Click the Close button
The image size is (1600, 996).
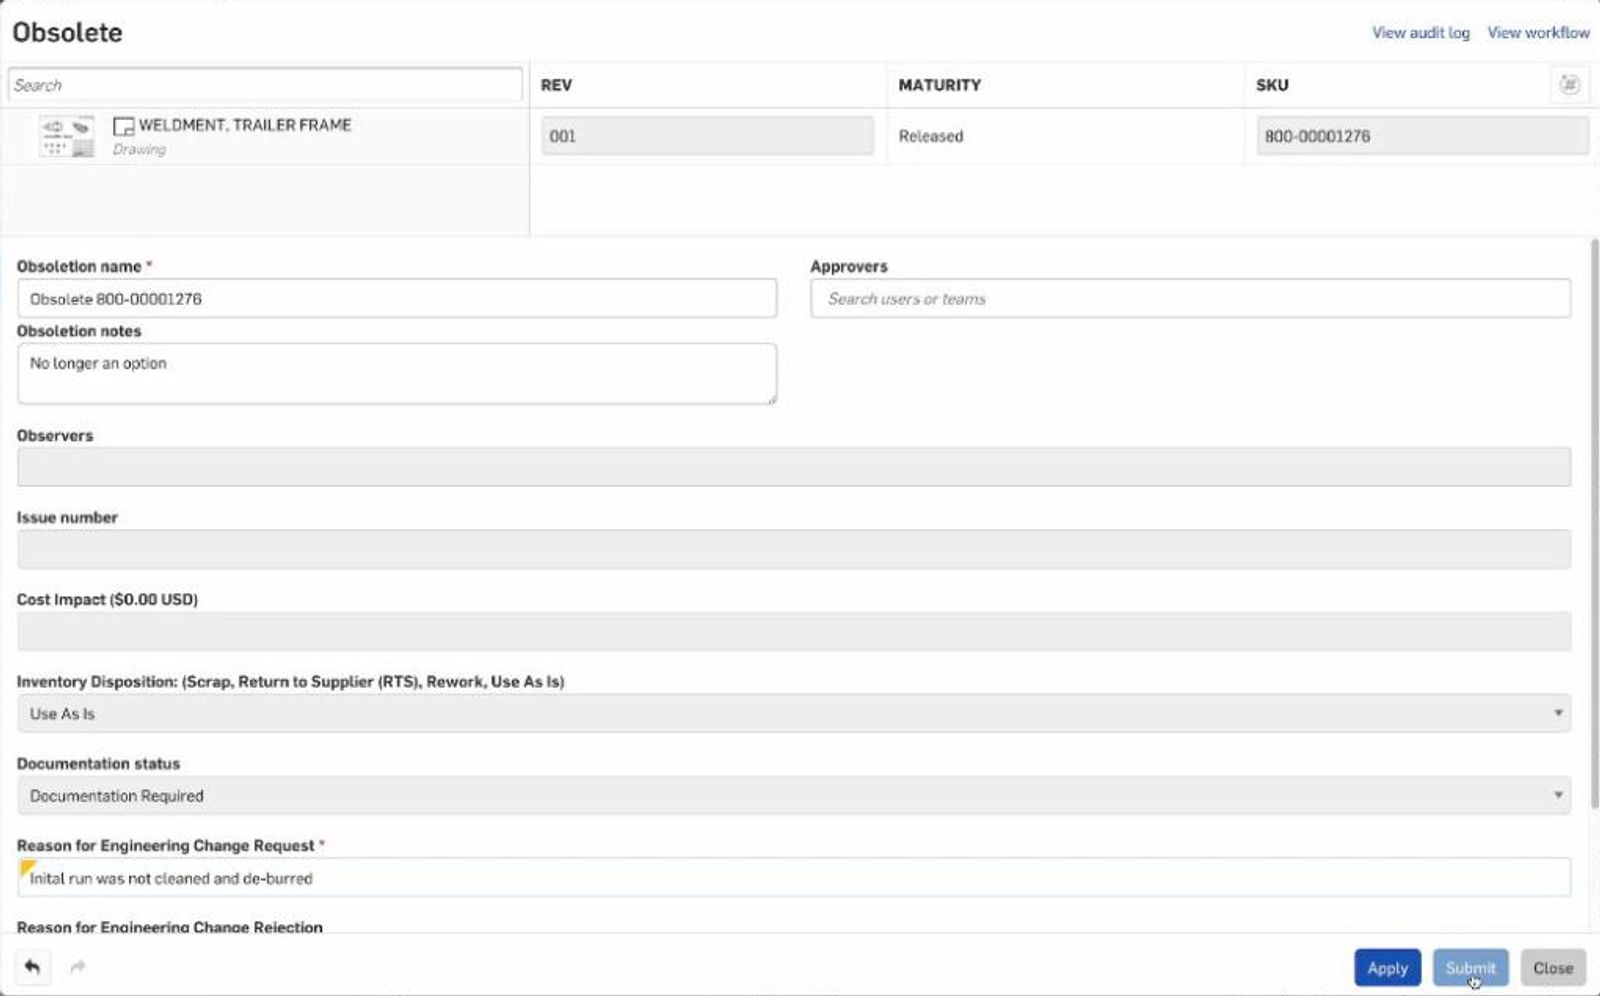click(1552, 968)
